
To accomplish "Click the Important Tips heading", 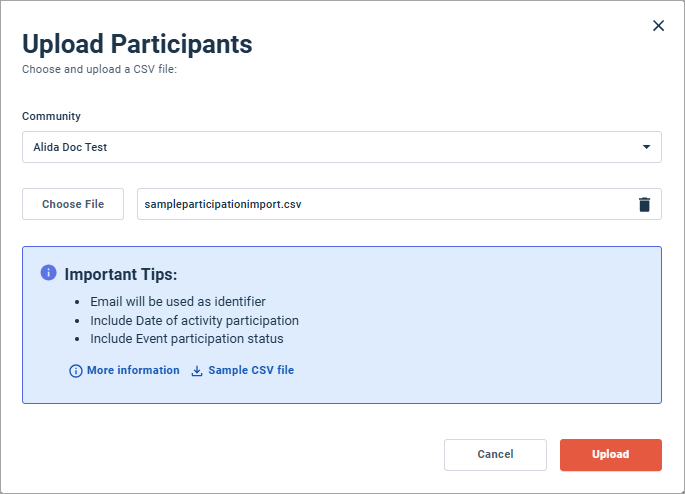I will tap(121, 274).
